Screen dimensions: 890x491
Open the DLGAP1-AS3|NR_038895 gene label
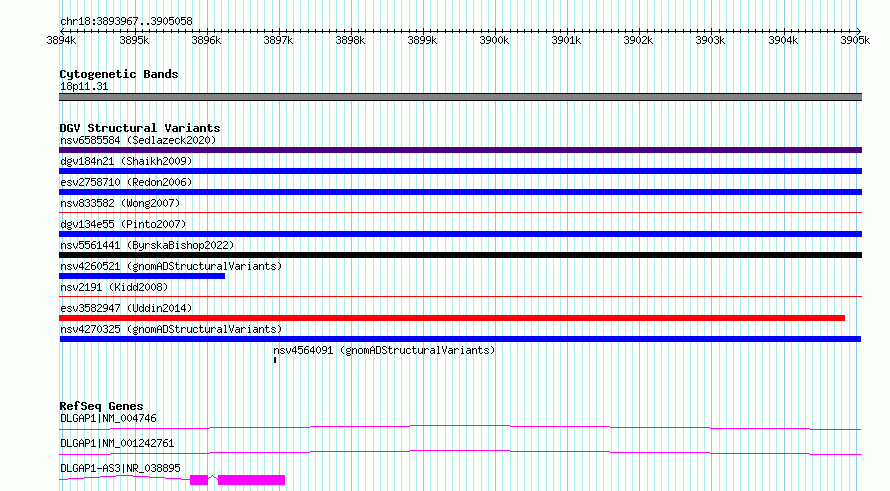(120, 468)
